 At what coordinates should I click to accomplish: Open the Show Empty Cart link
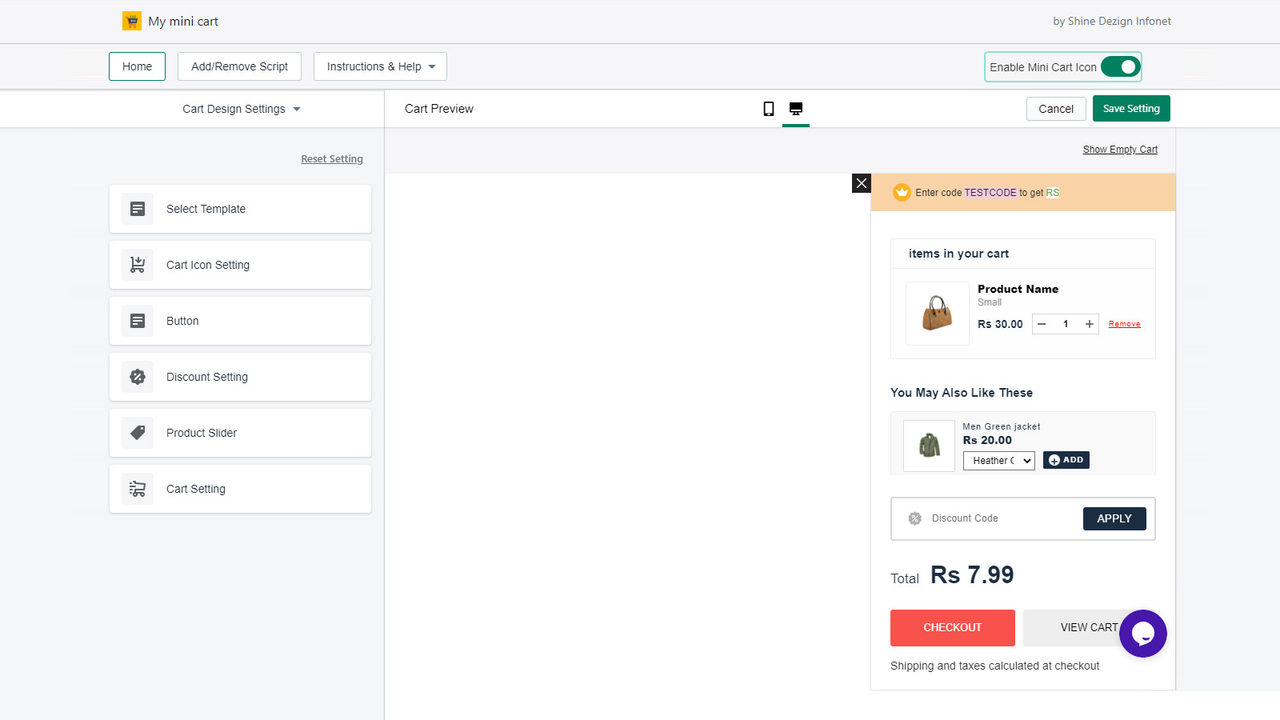[x=1120, y=149]
